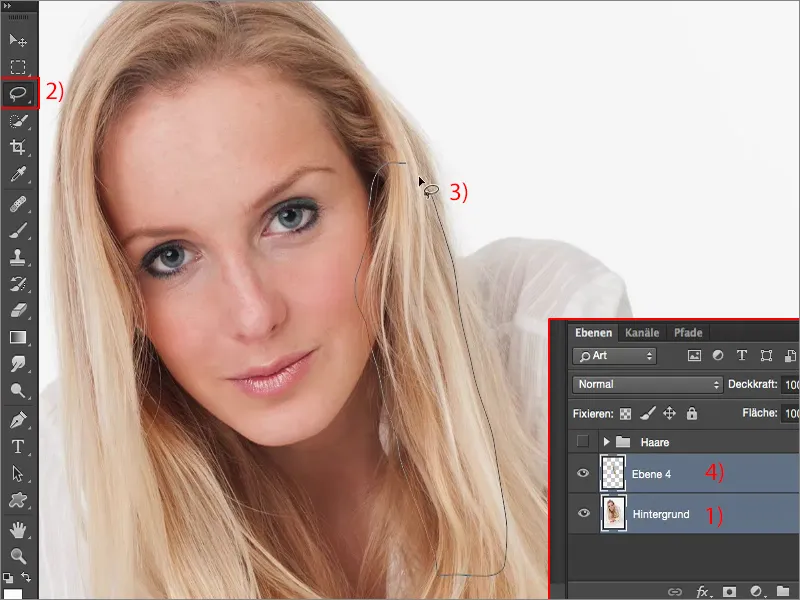Select the Haare group folder
Image resolution: width=800 pixels, height=600 pixels.
[x=623, y=442]
